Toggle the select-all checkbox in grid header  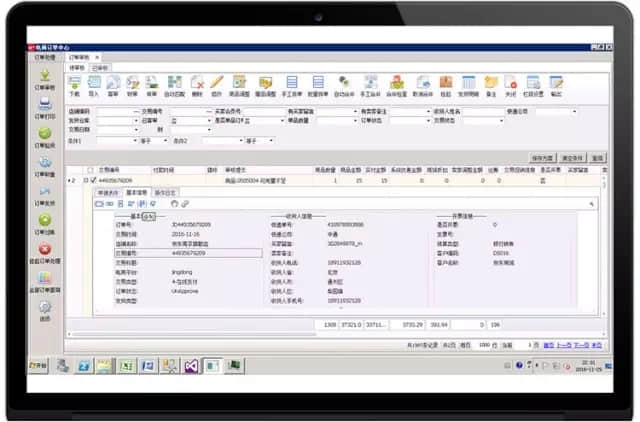pyautogui.click(x=89, y=170)
